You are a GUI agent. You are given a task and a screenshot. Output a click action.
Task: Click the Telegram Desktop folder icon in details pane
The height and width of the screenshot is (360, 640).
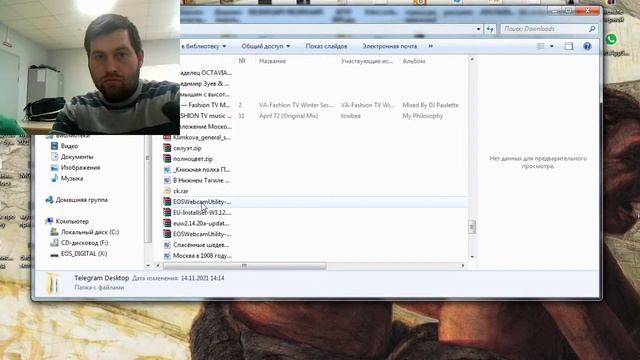tap(53, 283)
